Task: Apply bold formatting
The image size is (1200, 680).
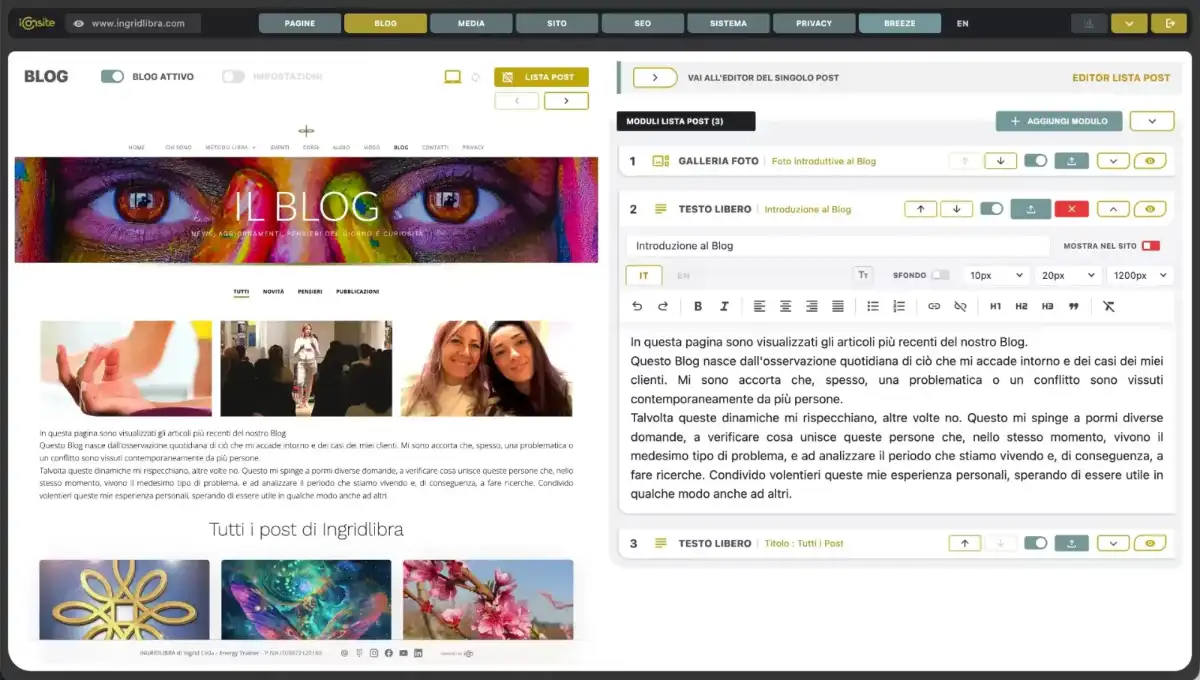Action: click(698, 306)
